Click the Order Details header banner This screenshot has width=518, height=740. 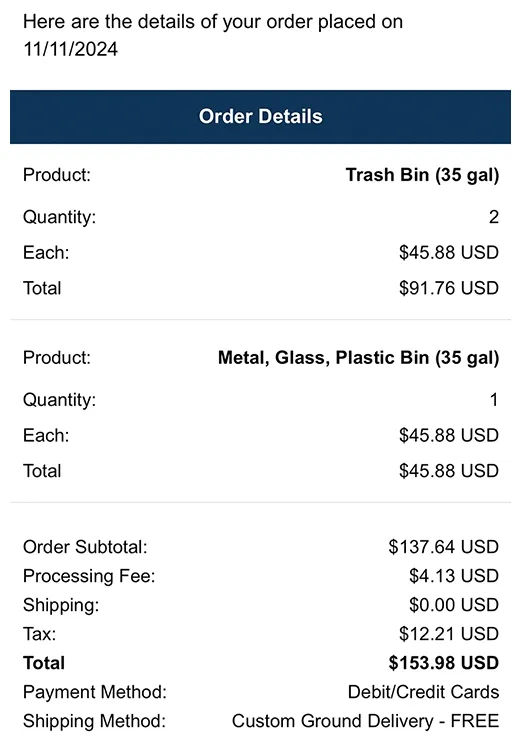pos(260,117)
